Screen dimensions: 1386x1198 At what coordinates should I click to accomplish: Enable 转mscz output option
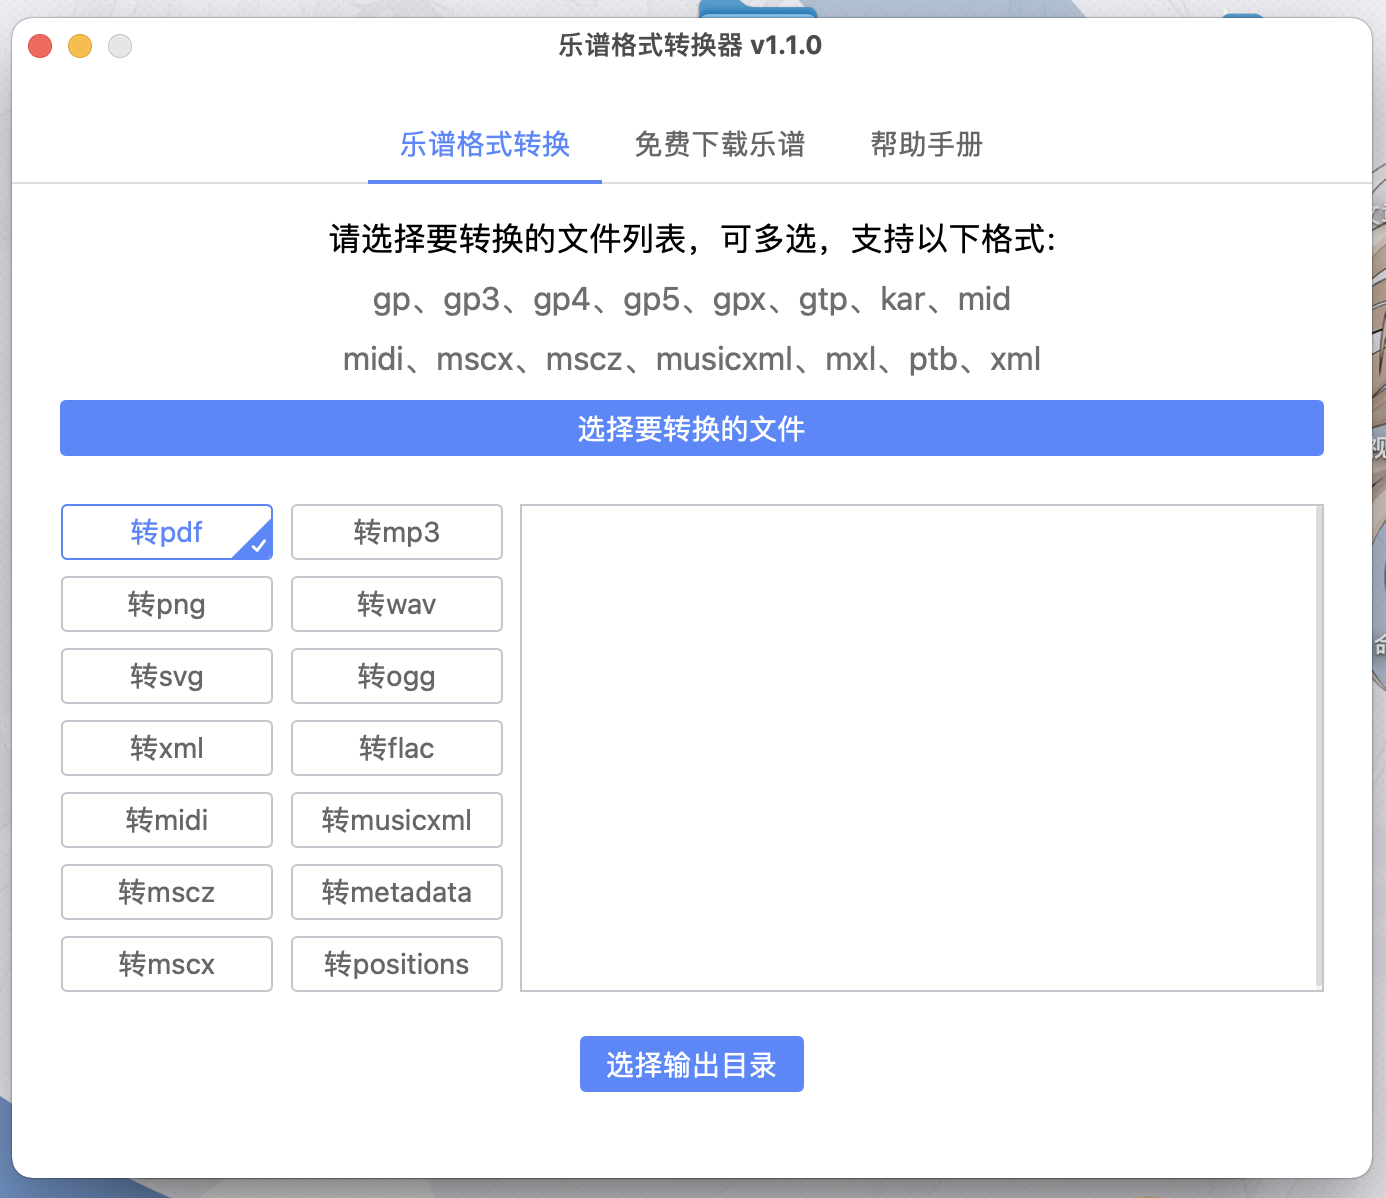(166, 892)
